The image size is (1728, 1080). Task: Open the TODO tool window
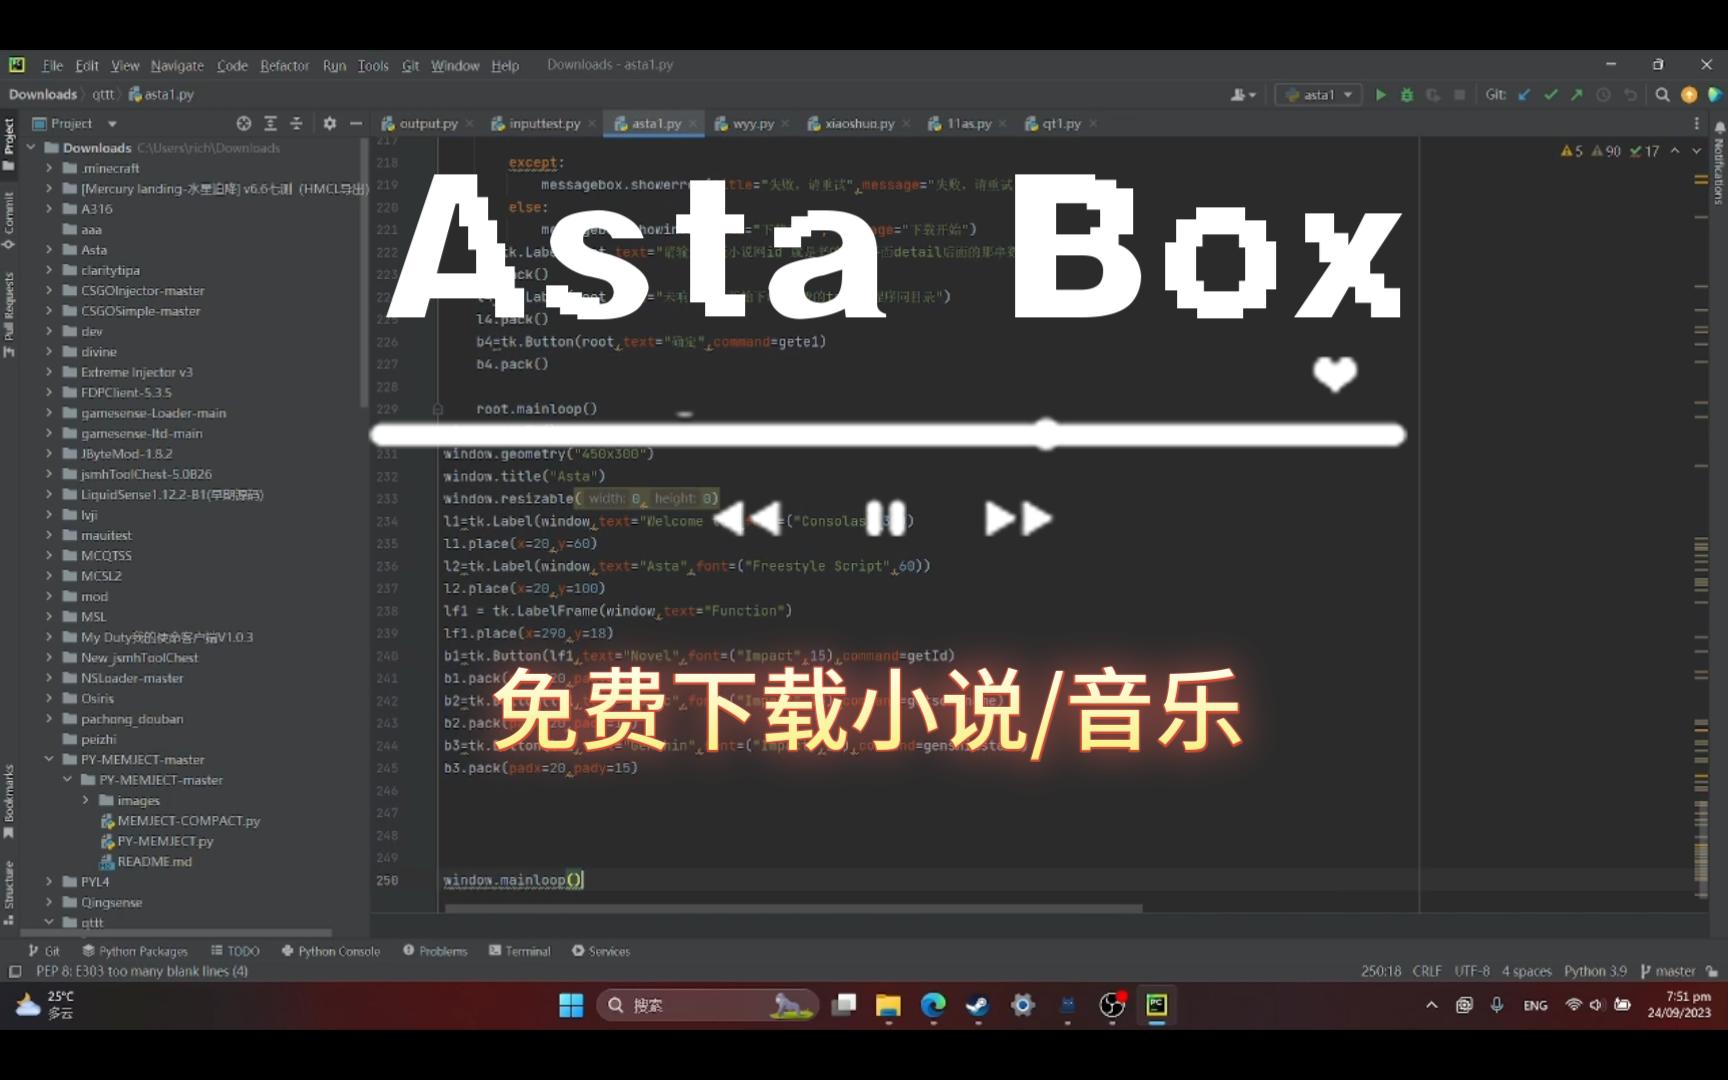235,951
